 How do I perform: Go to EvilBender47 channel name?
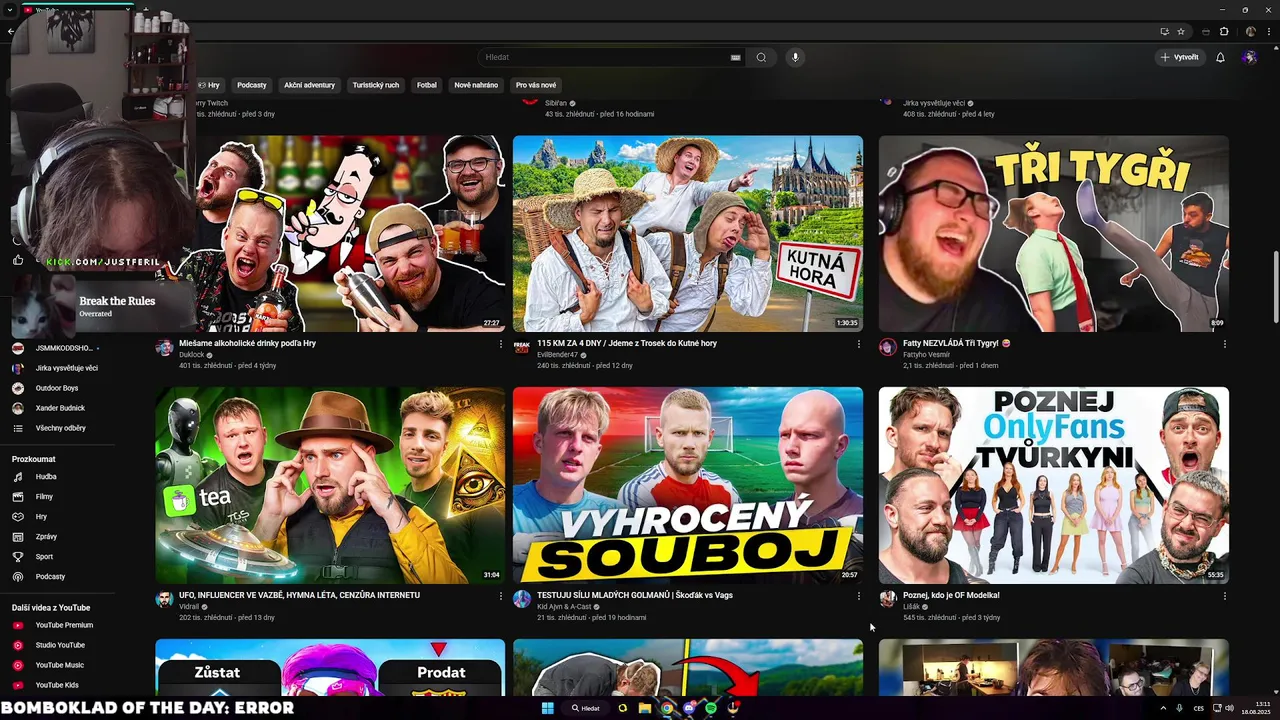pyautogui.click(x=557, y=355)
